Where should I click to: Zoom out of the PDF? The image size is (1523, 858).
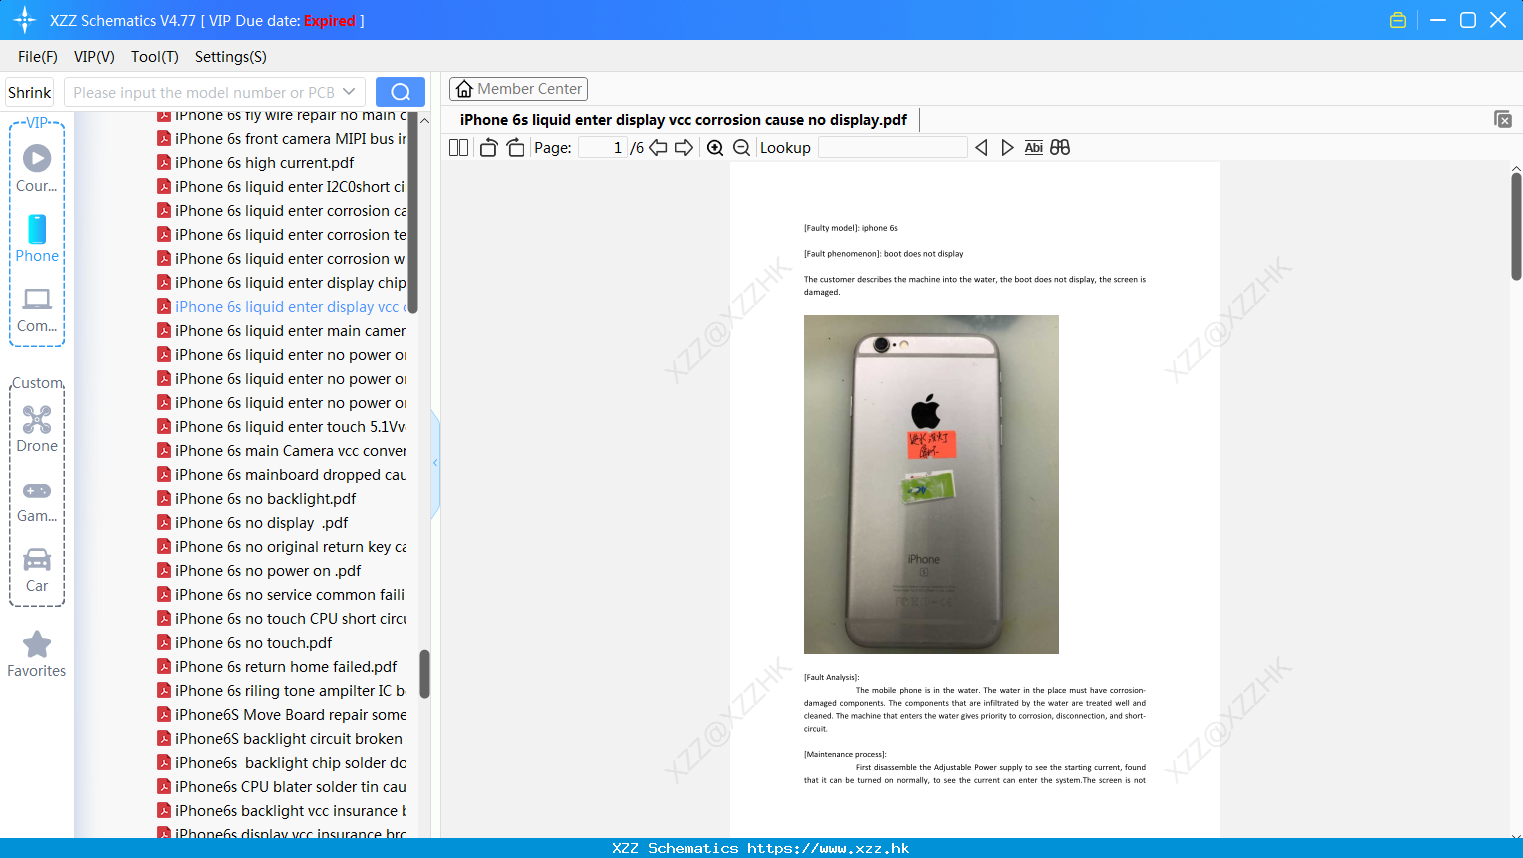coord(742,148)
